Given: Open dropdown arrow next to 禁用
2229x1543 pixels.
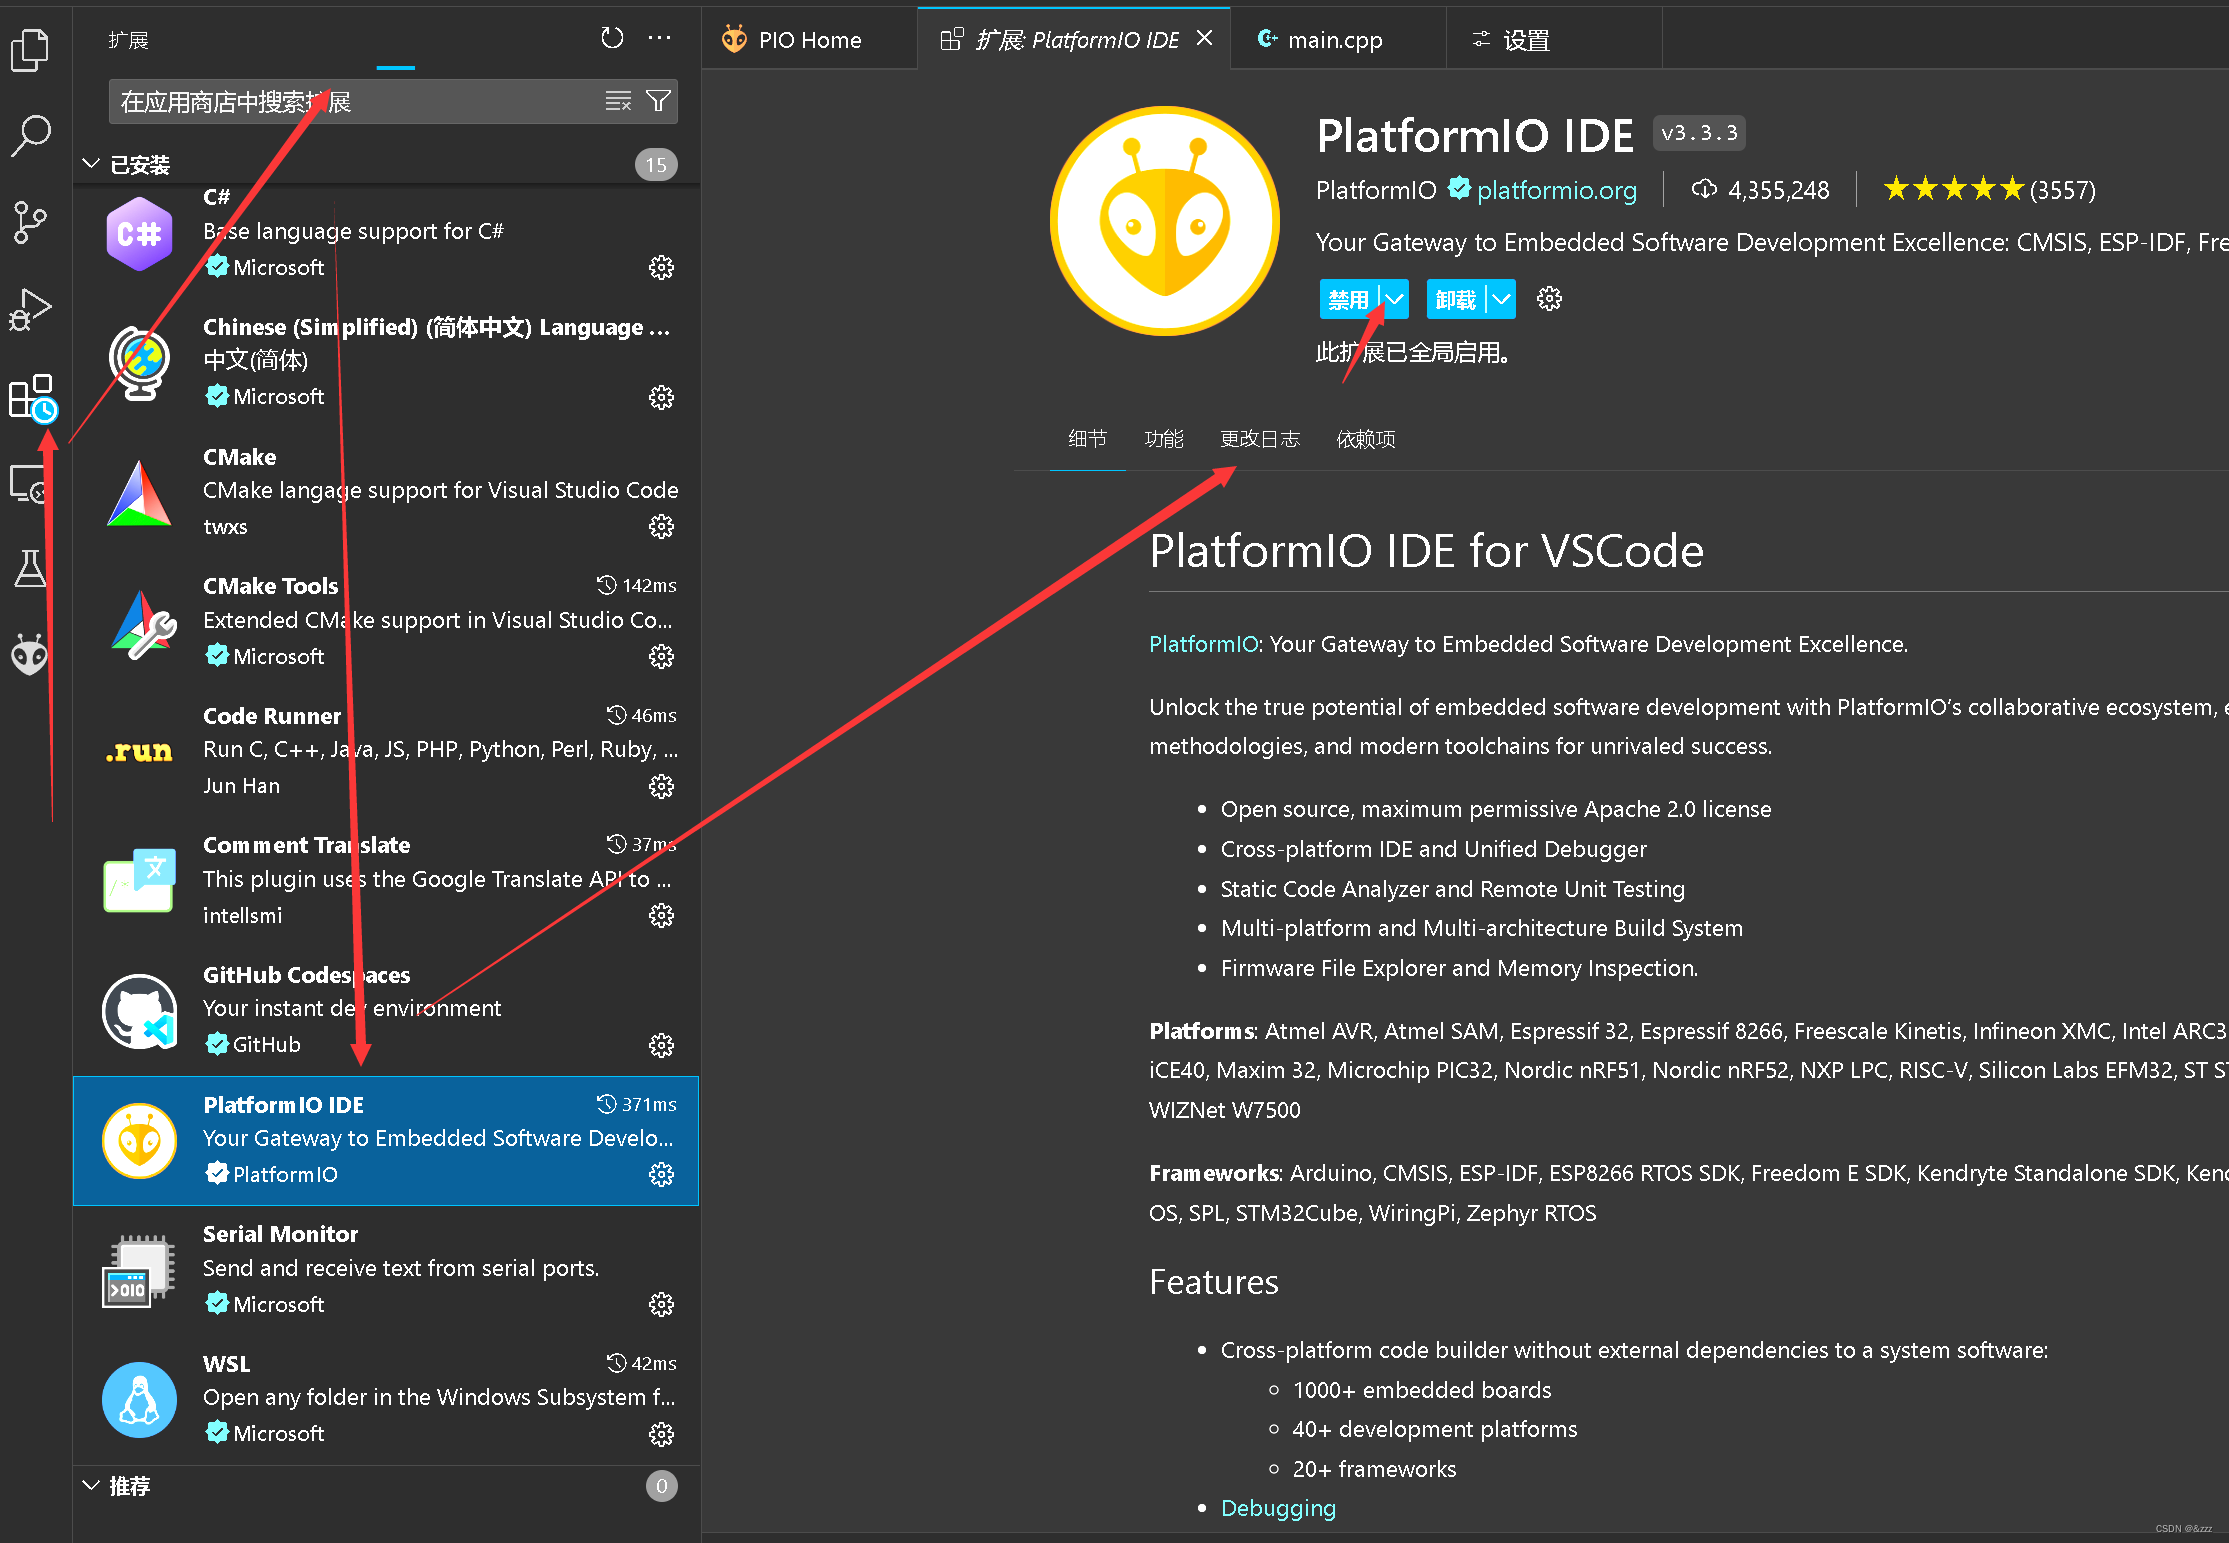Looking at the screenshot, I should [x=1395, y=299].
